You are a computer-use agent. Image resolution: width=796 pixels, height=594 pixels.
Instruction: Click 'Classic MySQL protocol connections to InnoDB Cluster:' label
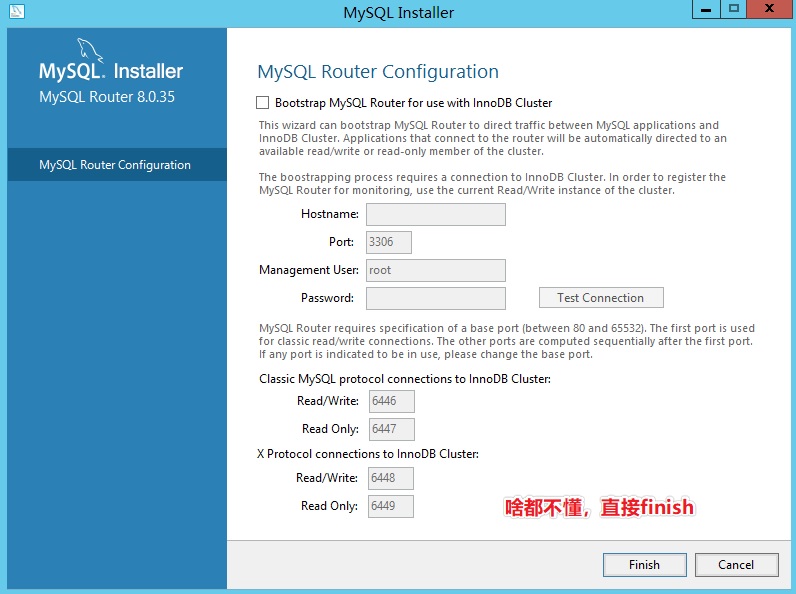point(405,379)
